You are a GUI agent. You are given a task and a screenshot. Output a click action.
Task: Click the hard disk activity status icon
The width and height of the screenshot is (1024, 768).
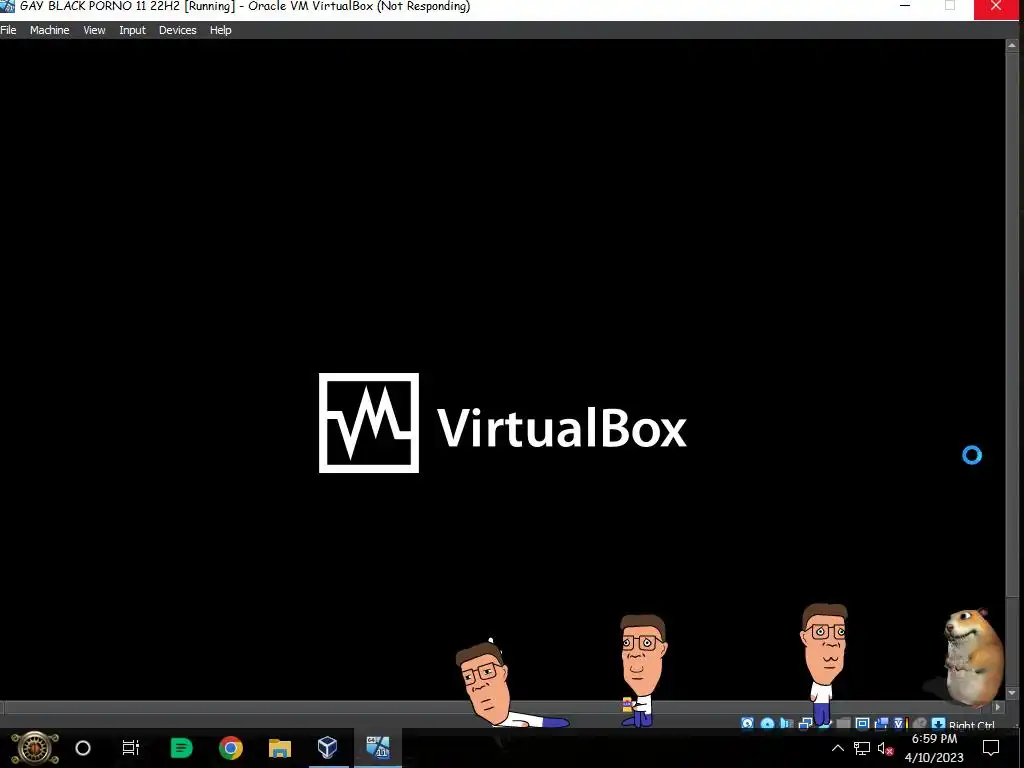pyautogui.click(x=748, y=724)
